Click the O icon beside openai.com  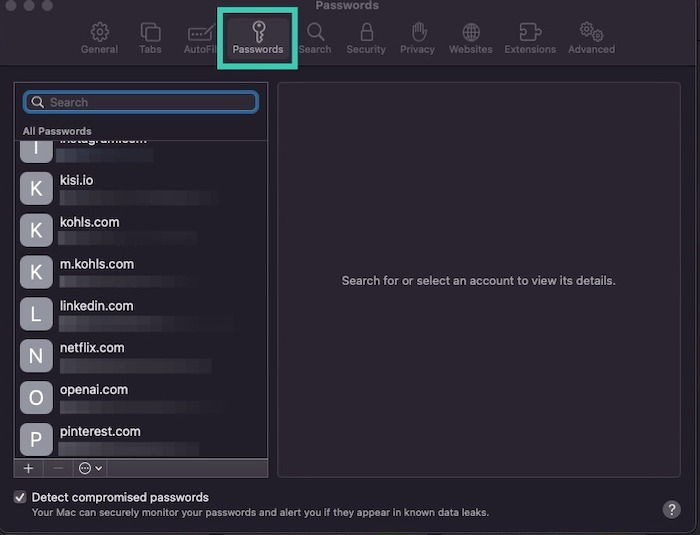click(x=36, y=398)
